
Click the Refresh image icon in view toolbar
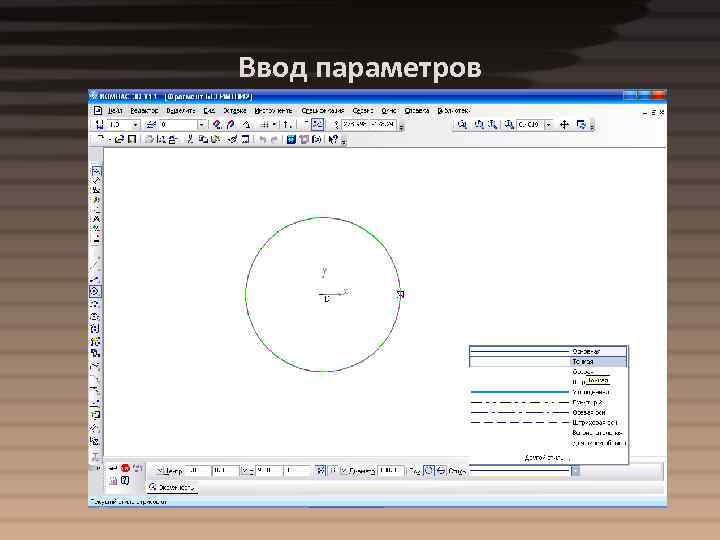(581, 124)
